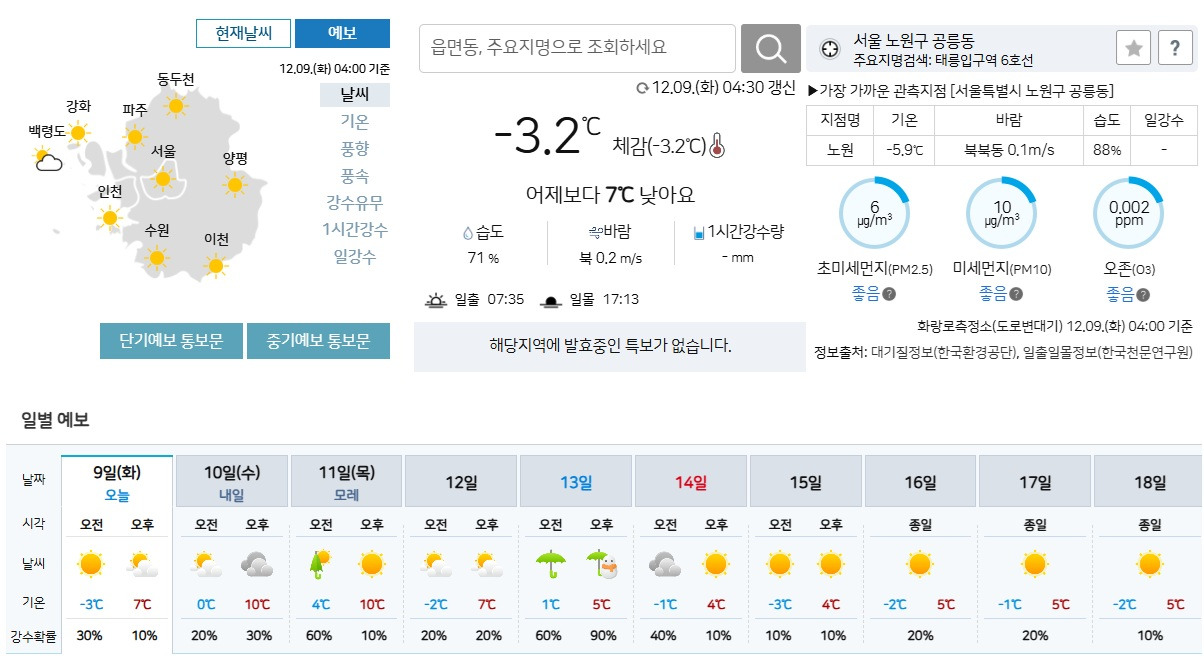This screenshot has width=1204, height=659.
Task: Click the 미세먼지 좋음 link
Action: point(992,294)
